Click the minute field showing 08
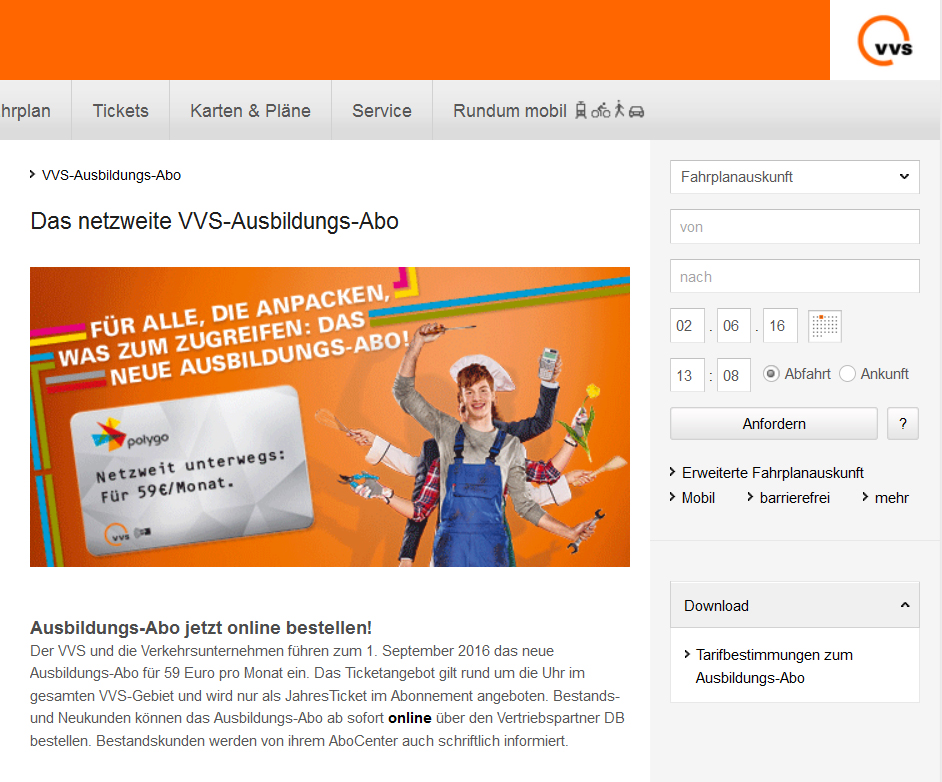 point(733,375)
